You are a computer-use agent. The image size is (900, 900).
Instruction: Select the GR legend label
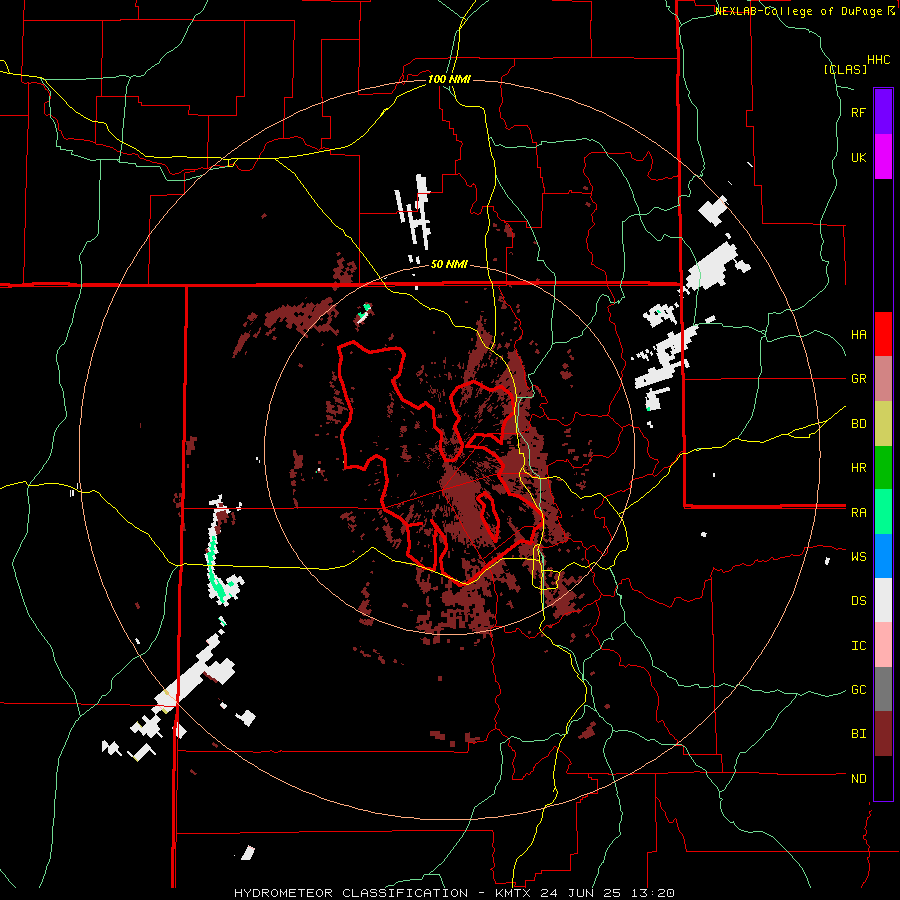point(859,379)
